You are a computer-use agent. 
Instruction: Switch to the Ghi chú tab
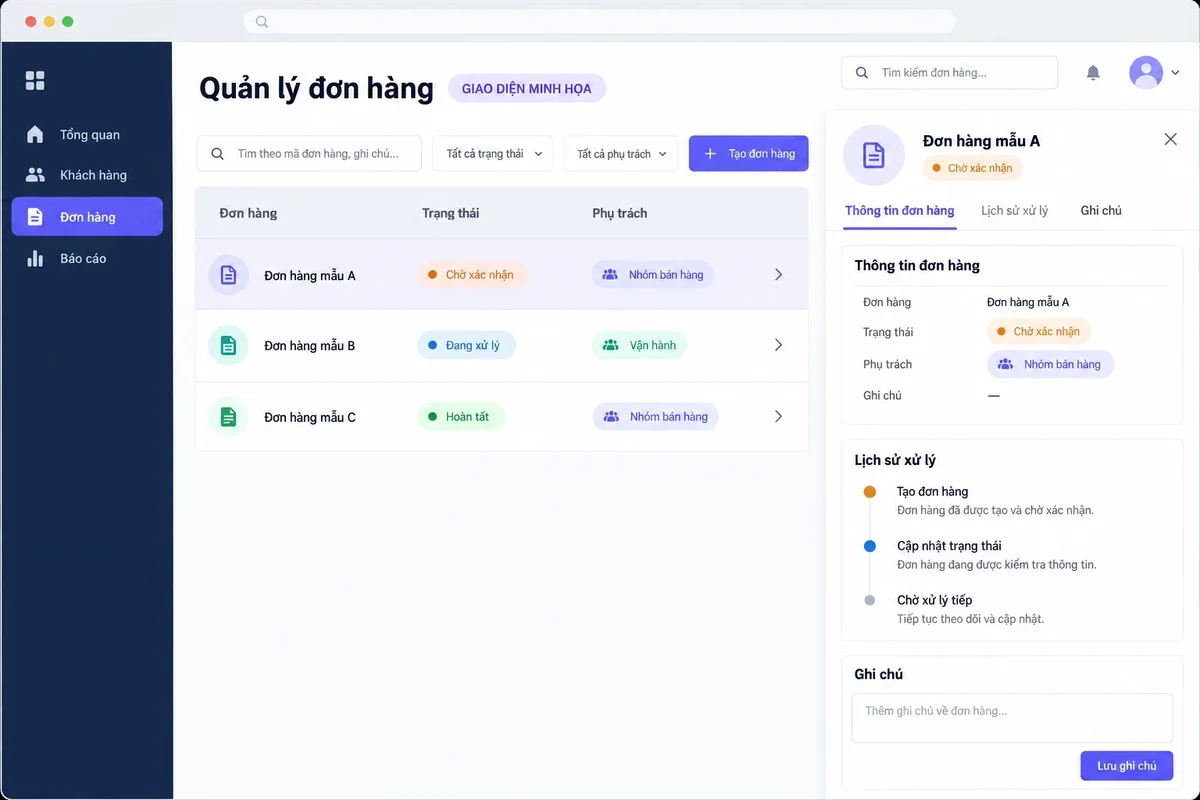click(x=1101, y=211)
